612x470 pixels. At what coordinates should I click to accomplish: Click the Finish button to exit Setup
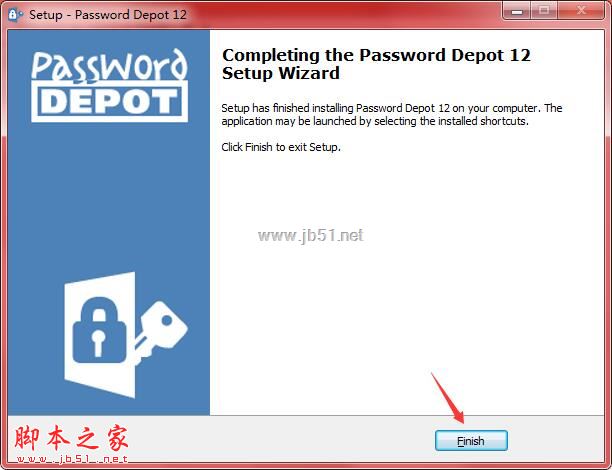coord(471,441)
